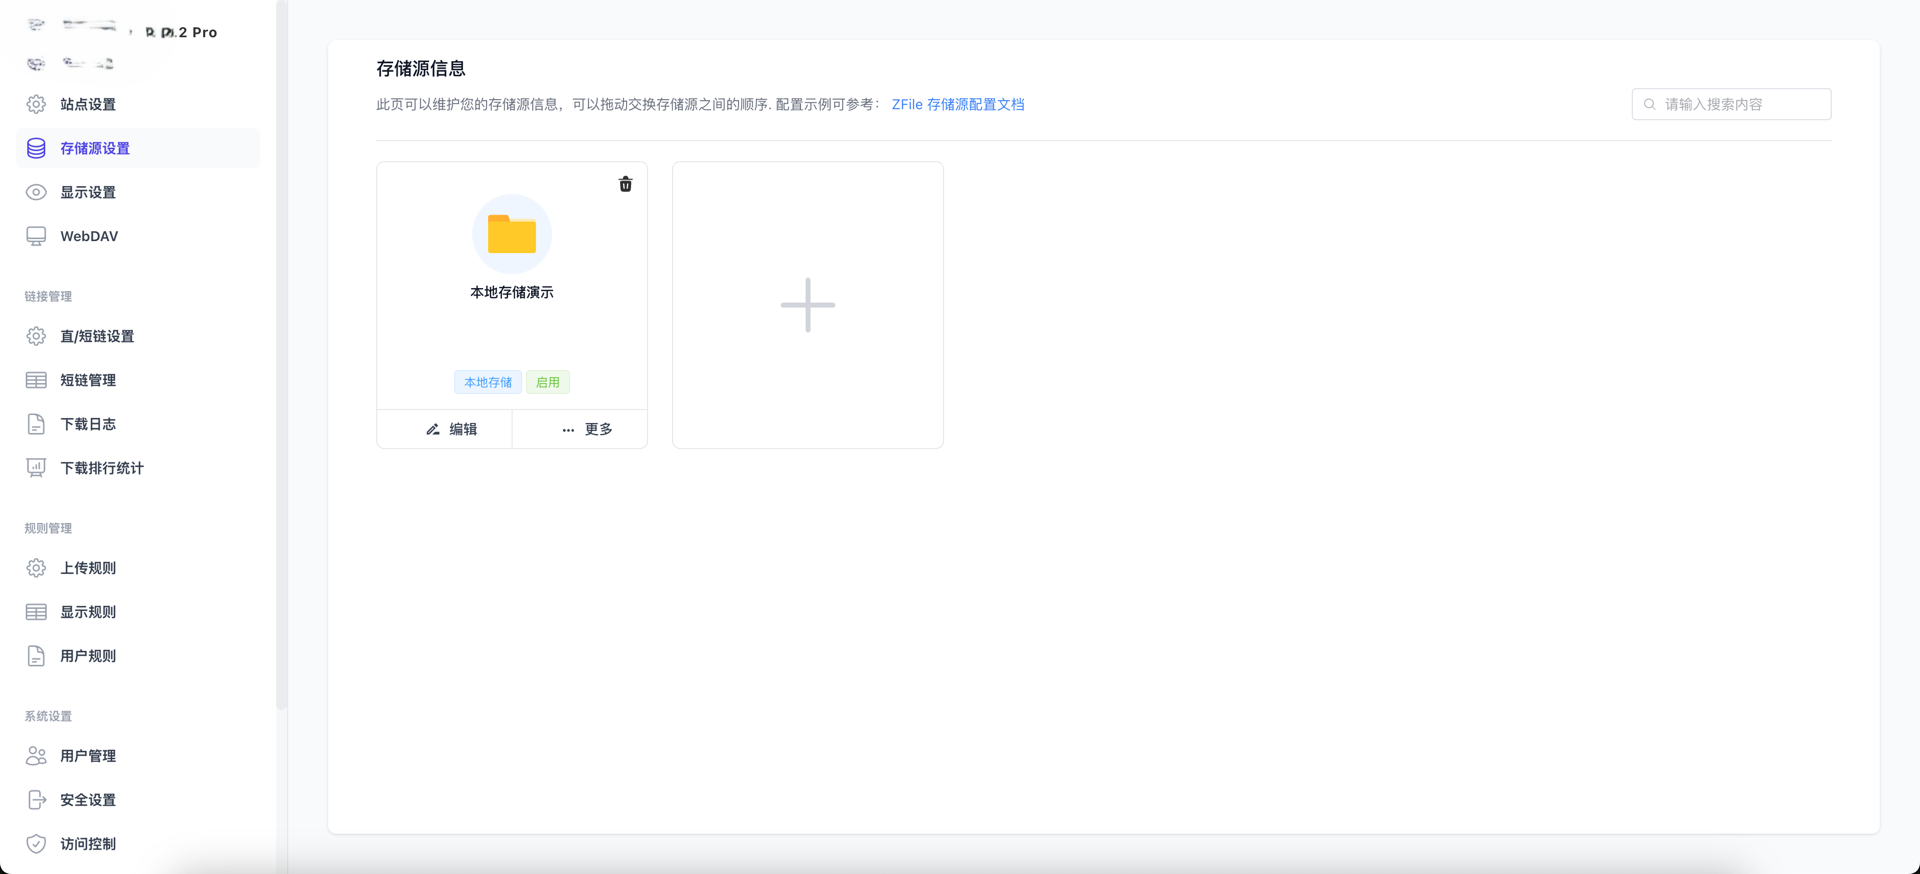Open 更多 options on storage card
This screenshot has height=874, width=1920.
(x=580, y=429)
